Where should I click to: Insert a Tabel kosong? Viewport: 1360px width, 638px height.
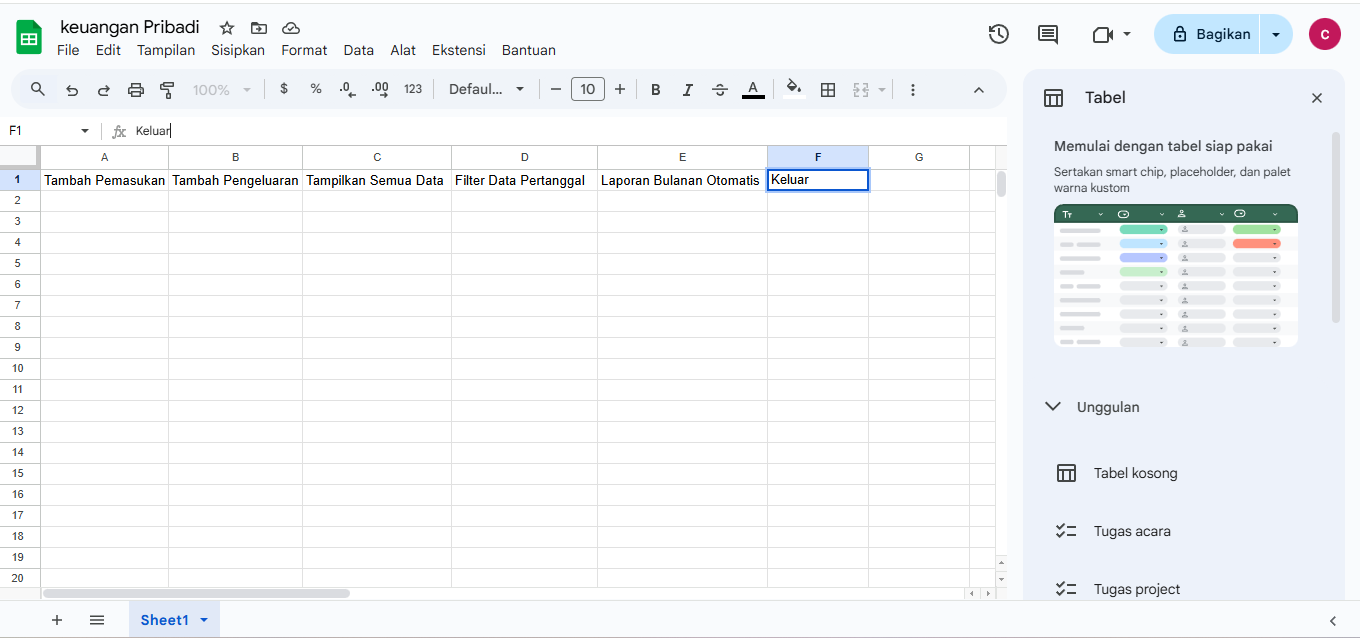(1136, 473)
